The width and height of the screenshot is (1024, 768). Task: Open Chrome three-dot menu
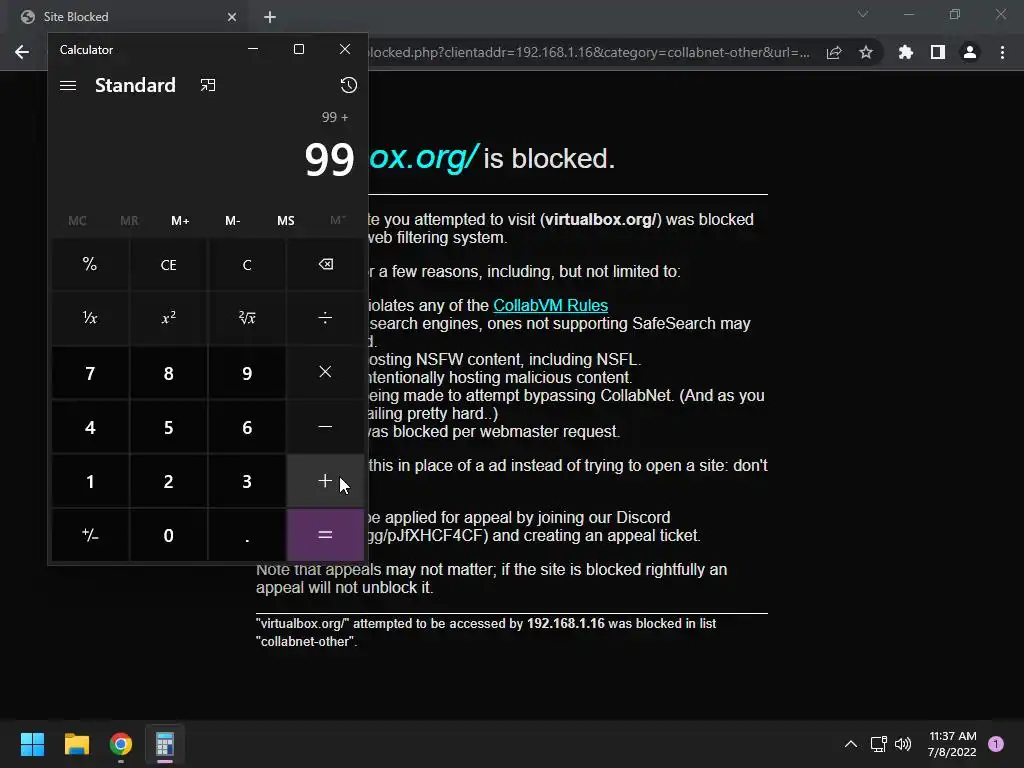(x=1002, y=52)
